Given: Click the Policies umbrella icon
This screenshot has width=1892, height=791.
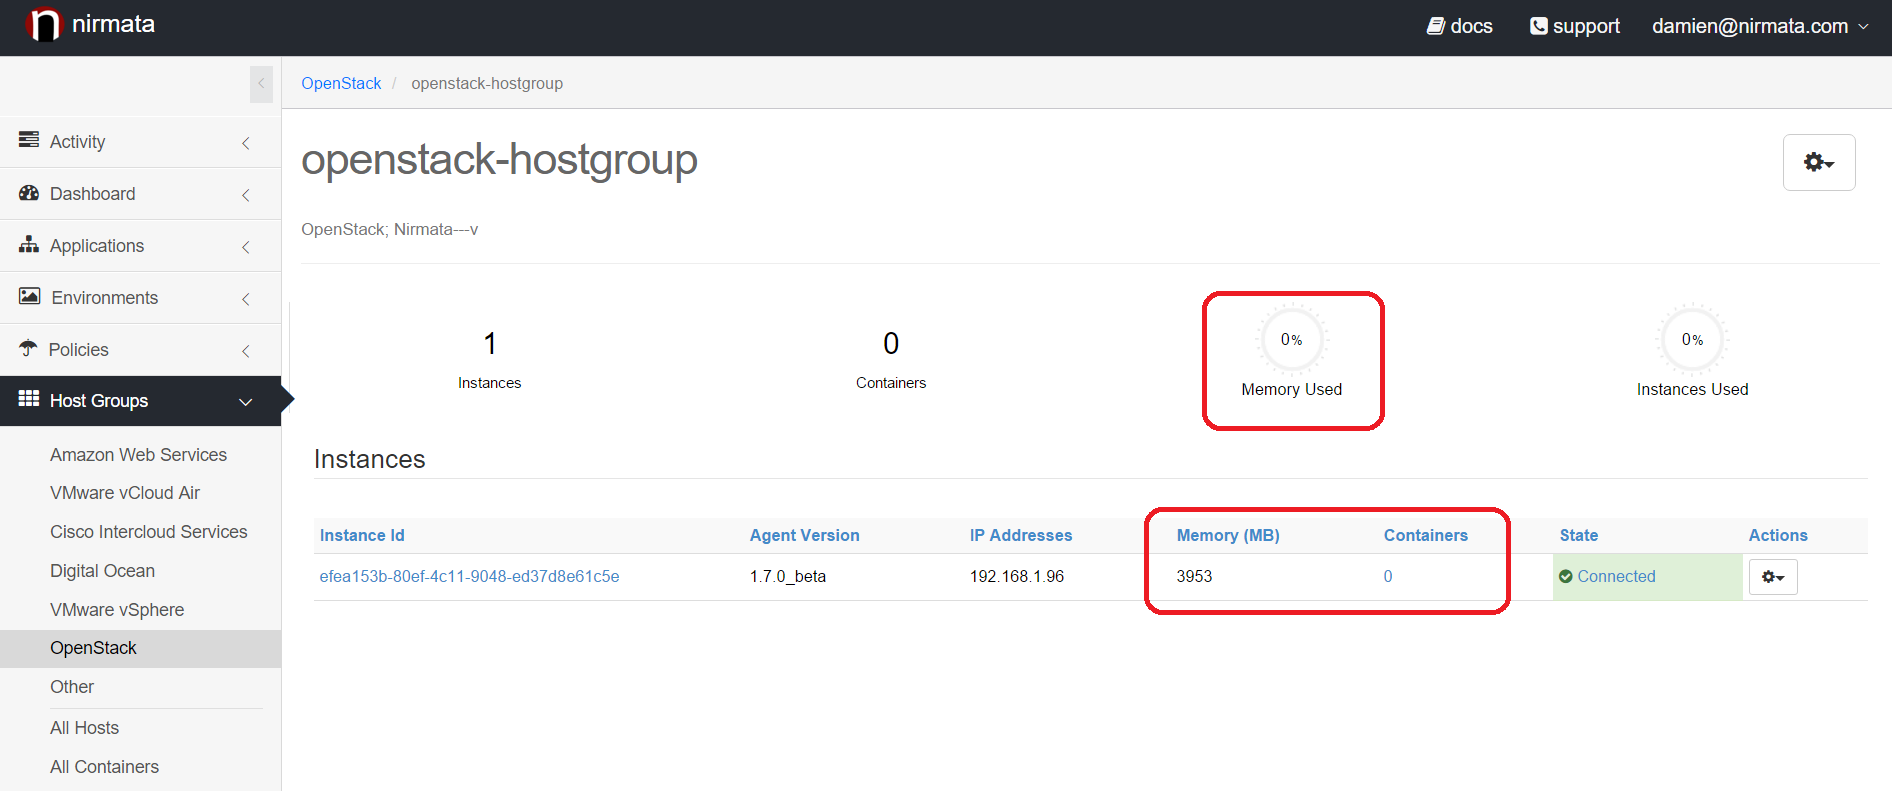Looking at the screenshot, I should (28, 348).
